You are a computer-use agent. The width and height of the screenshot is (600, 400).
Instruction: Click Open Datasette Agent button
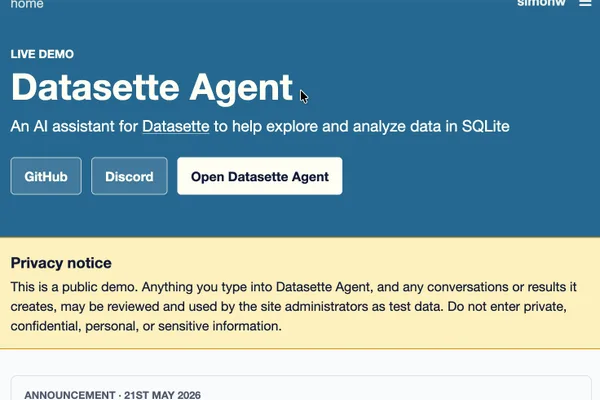pos(260,176)
